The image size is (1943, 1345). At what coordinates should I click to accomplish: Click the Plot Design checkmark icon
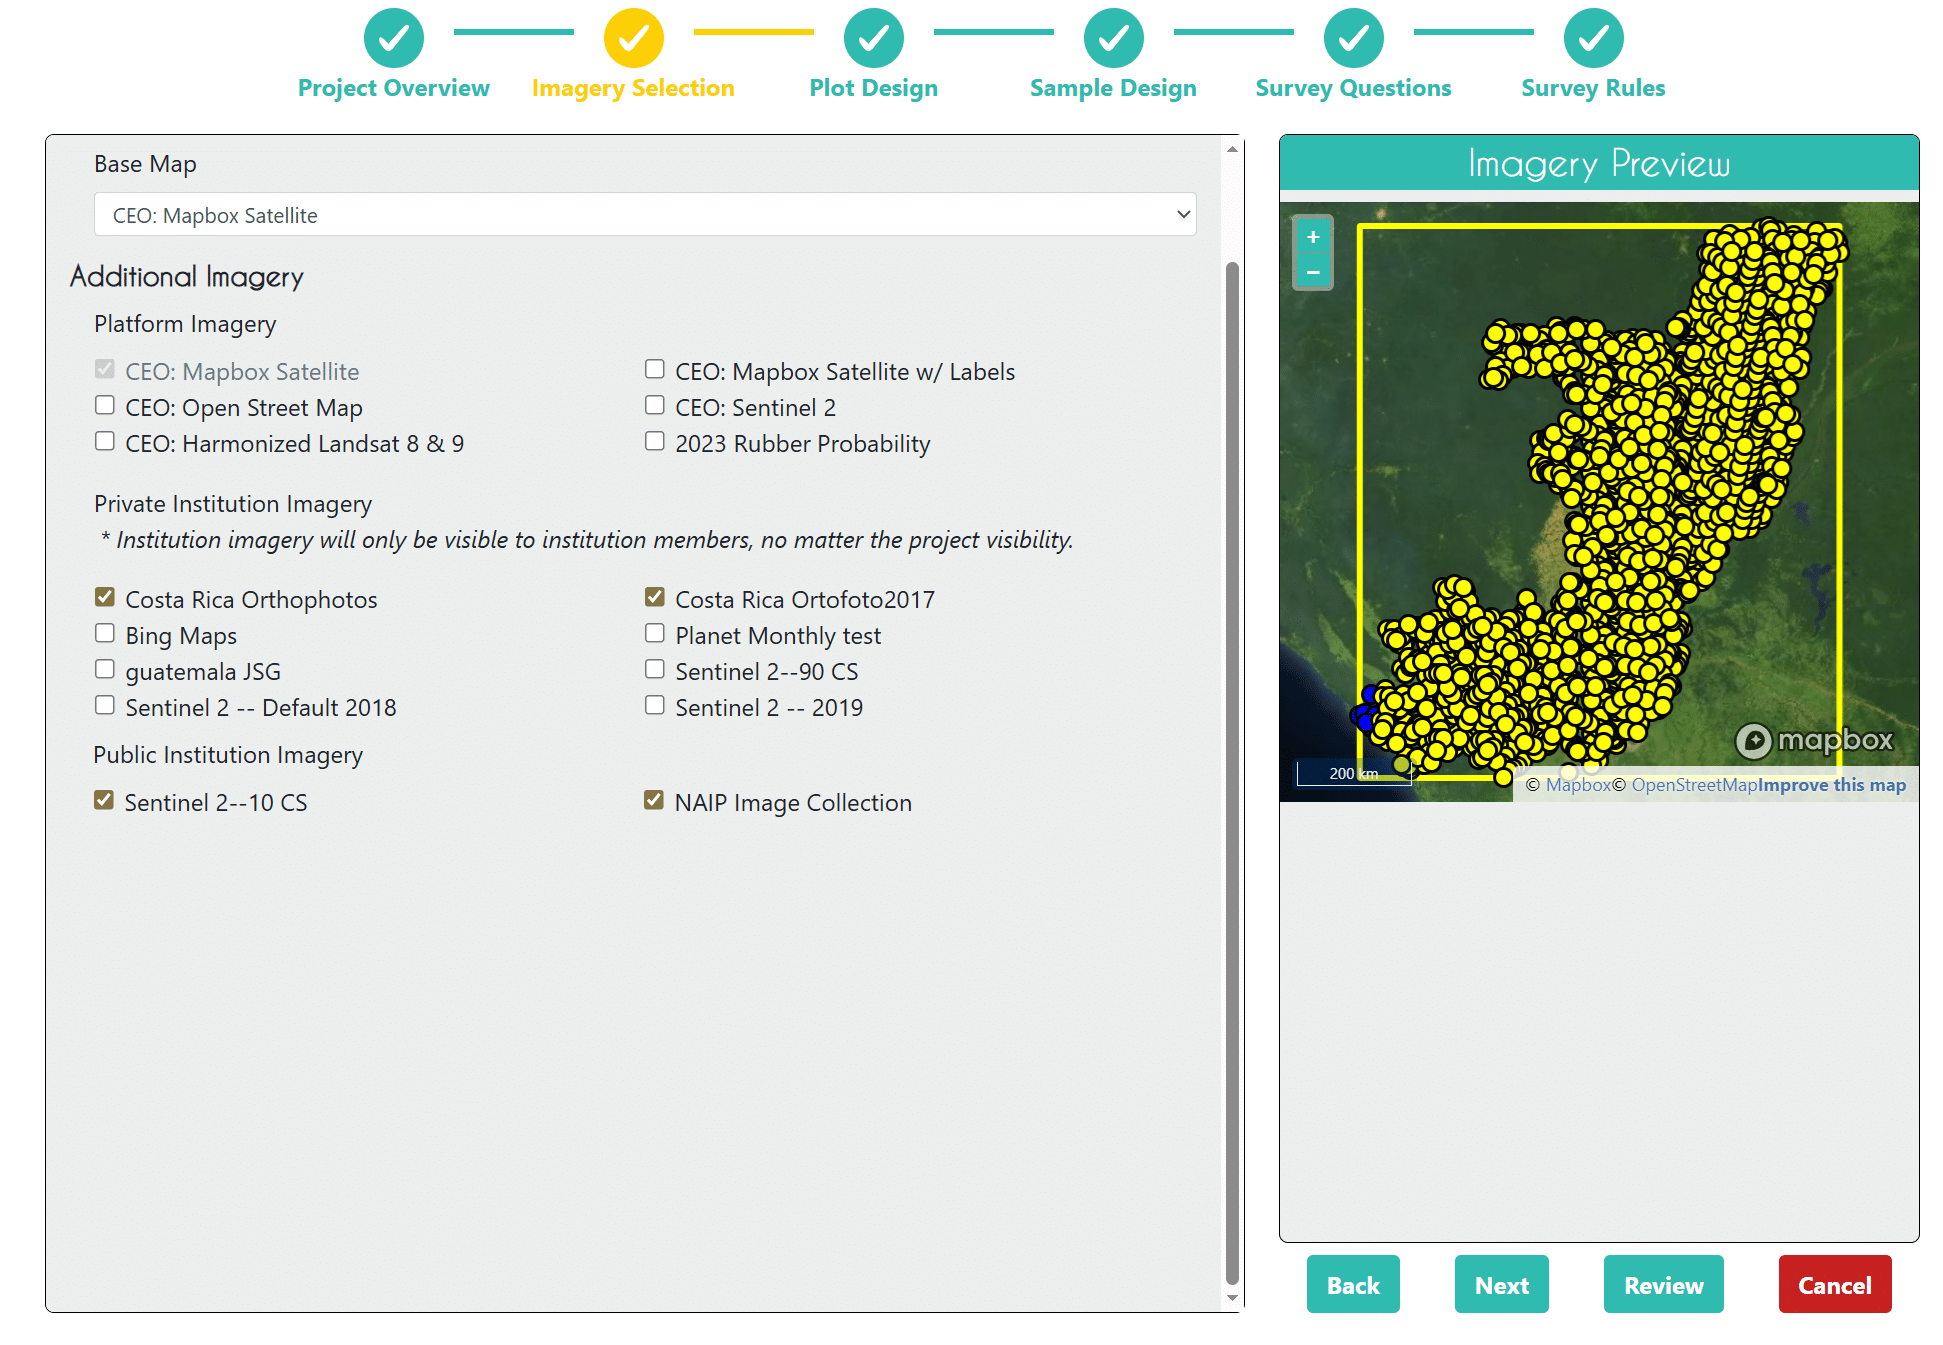pos(873,37)
